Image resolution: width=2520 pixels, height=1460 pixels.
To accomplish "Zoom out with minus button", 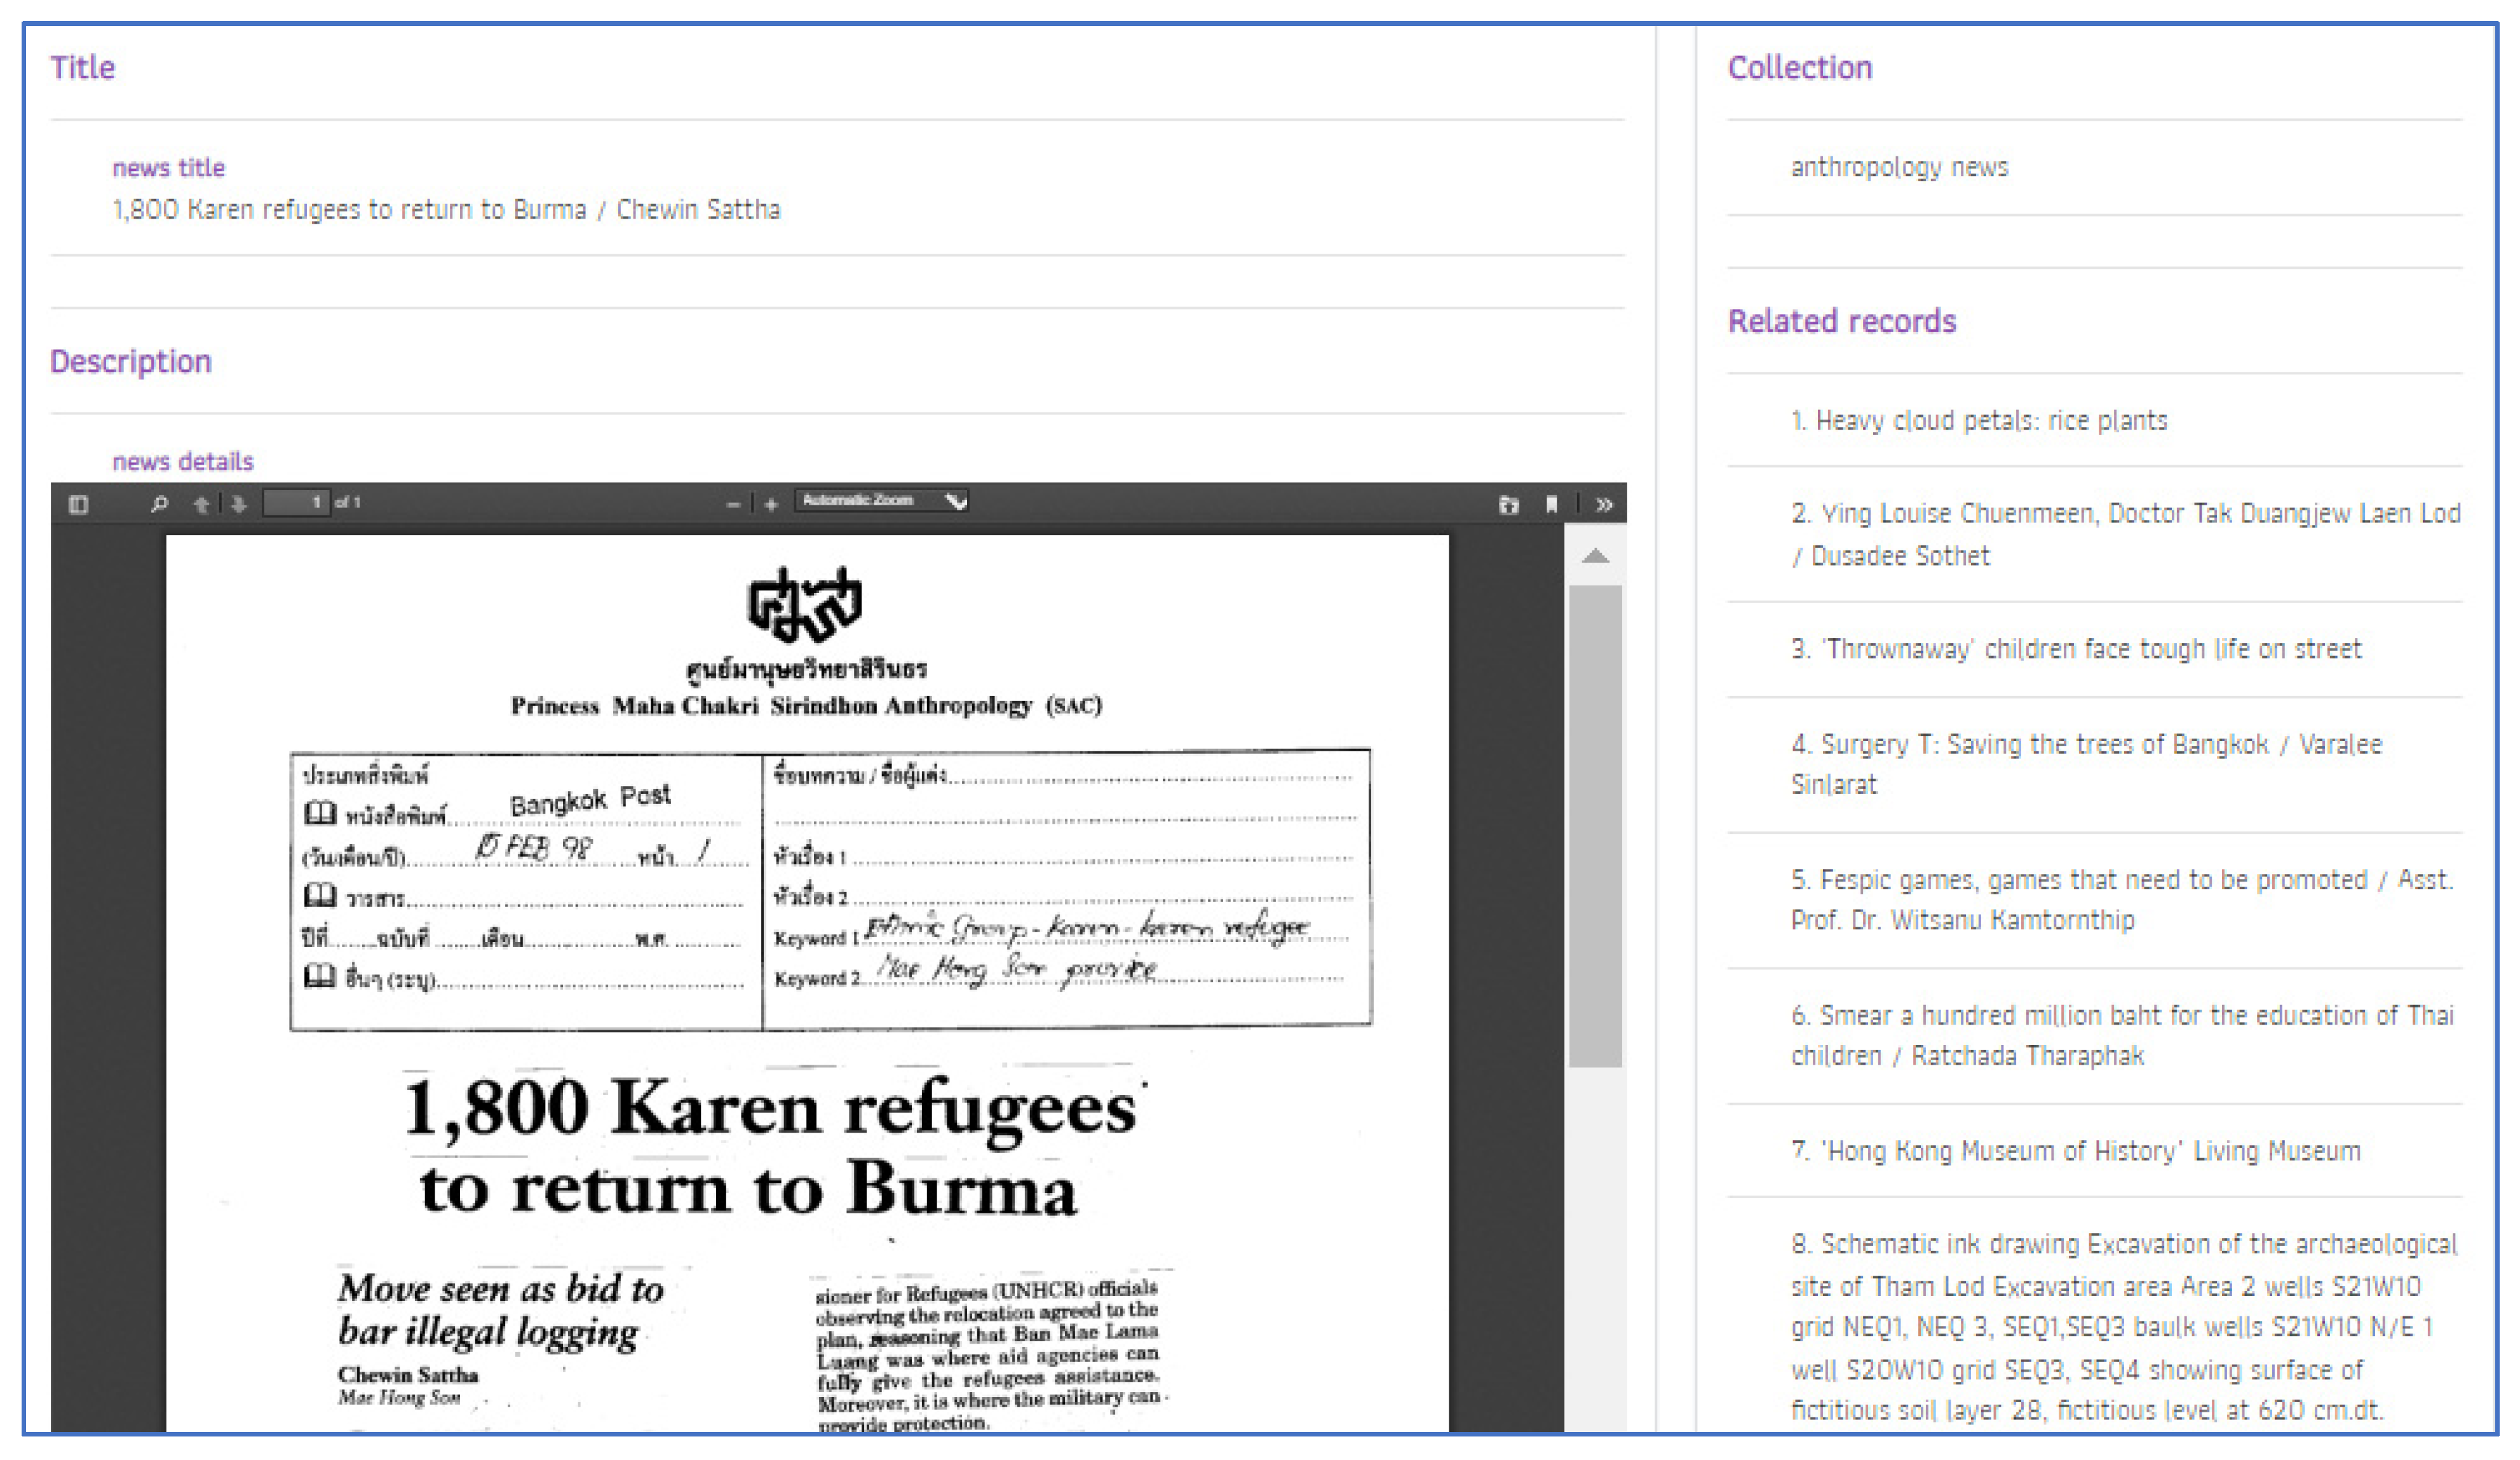I will click(x=733, y=505).
